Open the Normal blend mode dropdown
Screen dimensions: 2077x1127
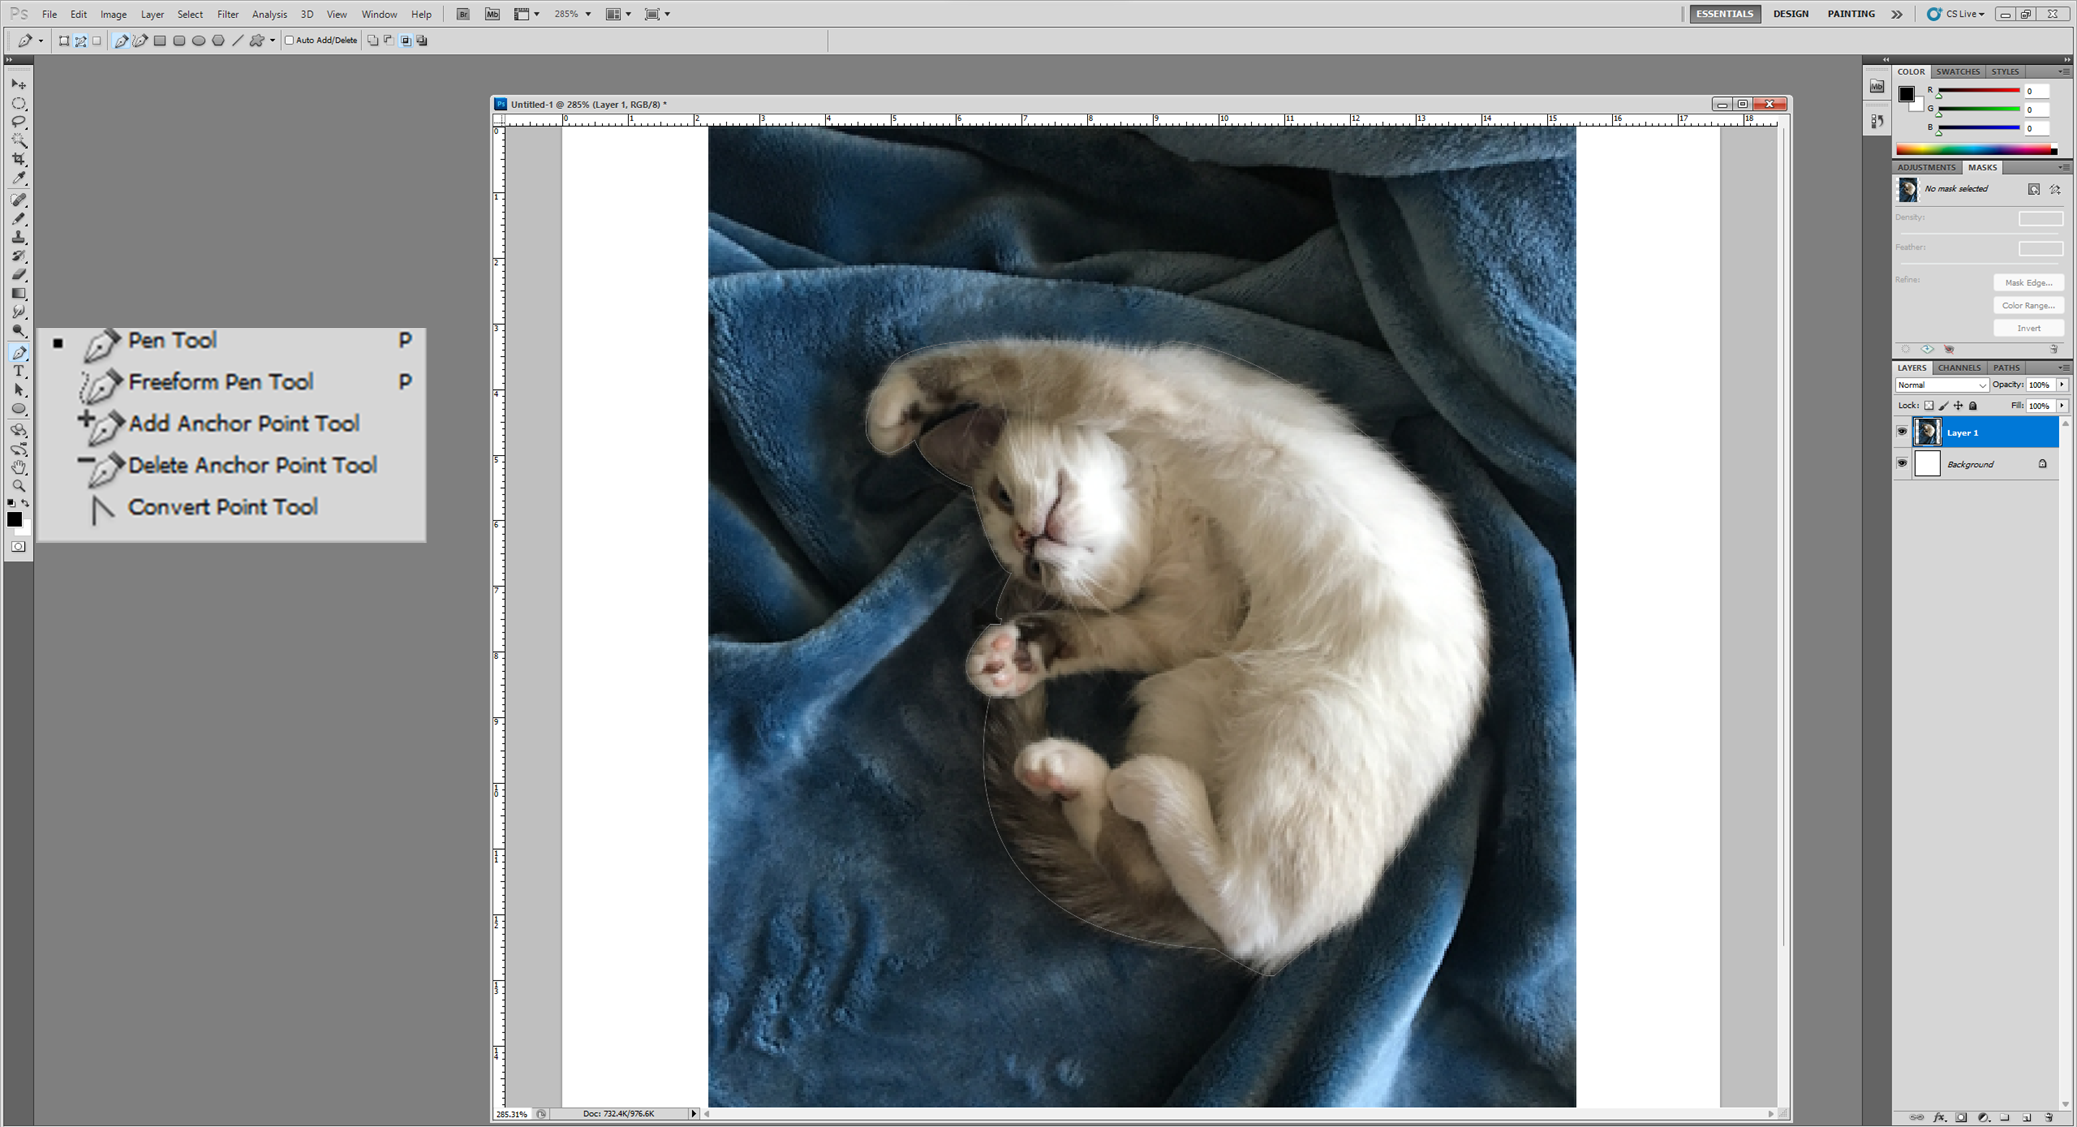coord(1941,385)
